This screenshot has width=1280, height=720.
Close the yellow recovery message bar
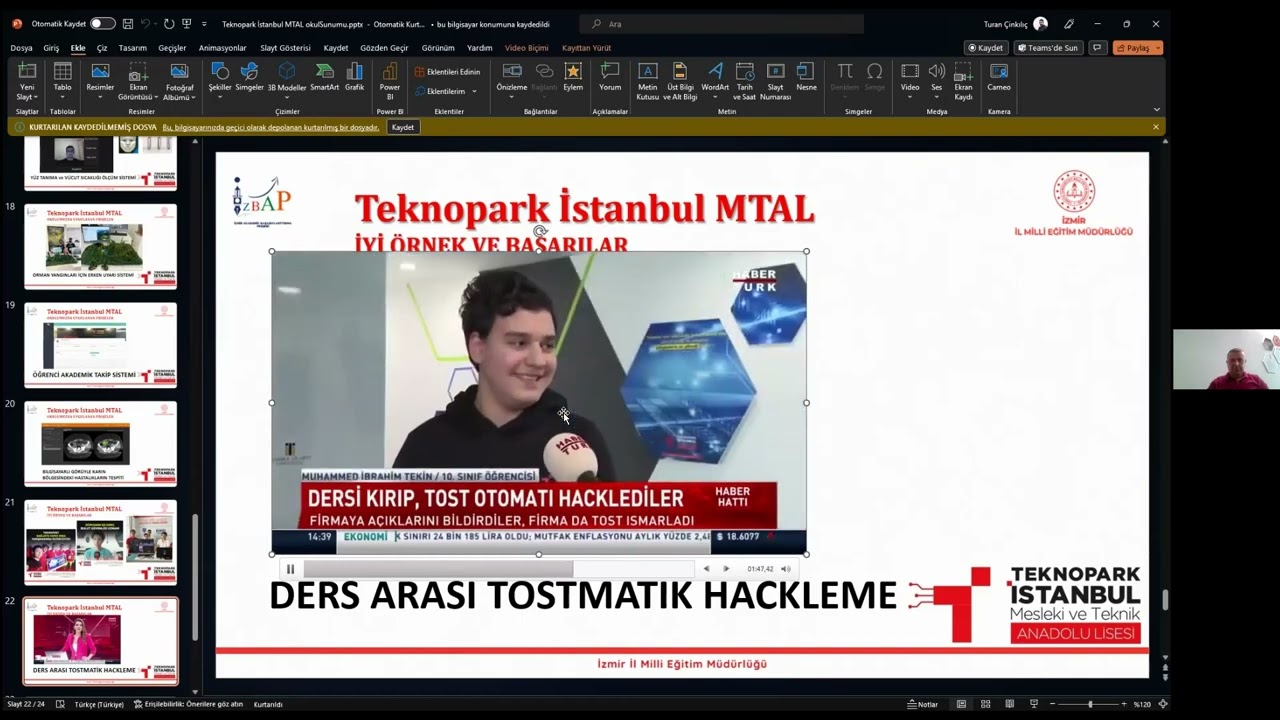point(1156,127)
